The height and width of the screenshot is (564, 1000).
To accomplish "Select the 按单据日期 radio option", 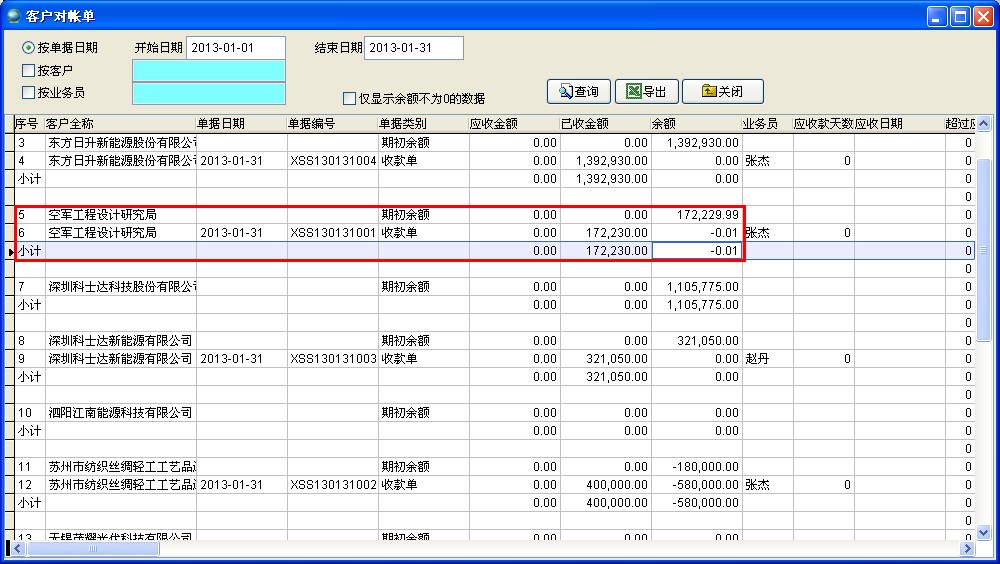I will tap(29, 48).
